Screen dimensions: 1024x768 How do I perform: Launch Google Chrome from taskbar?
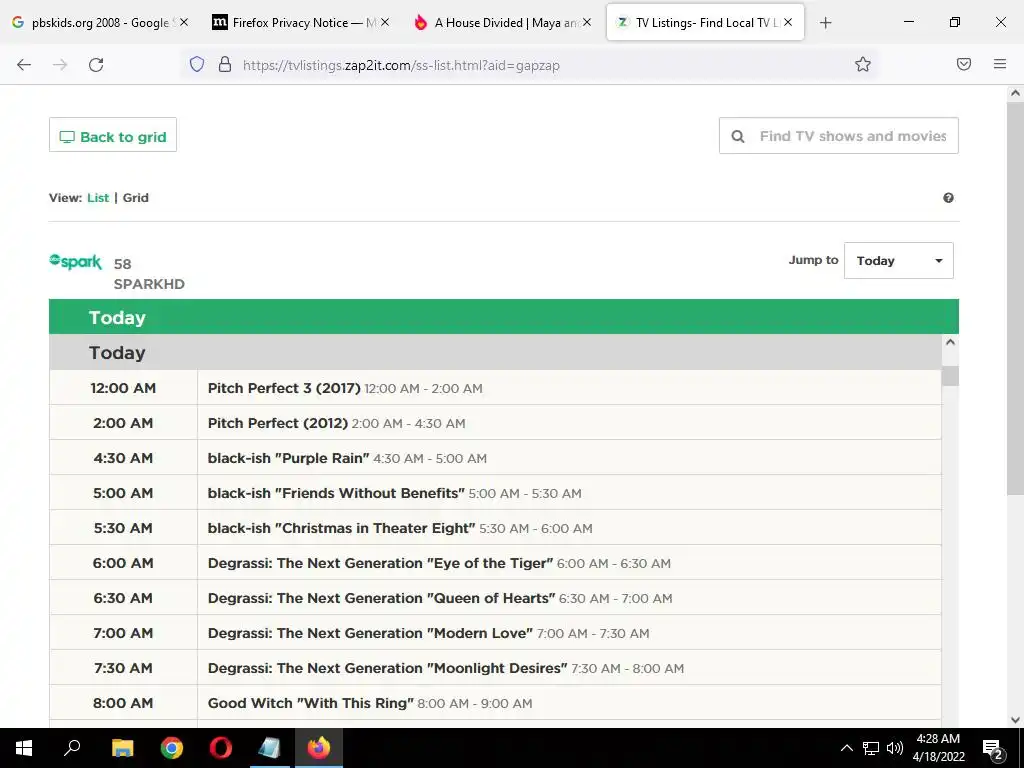pos(172,748)
